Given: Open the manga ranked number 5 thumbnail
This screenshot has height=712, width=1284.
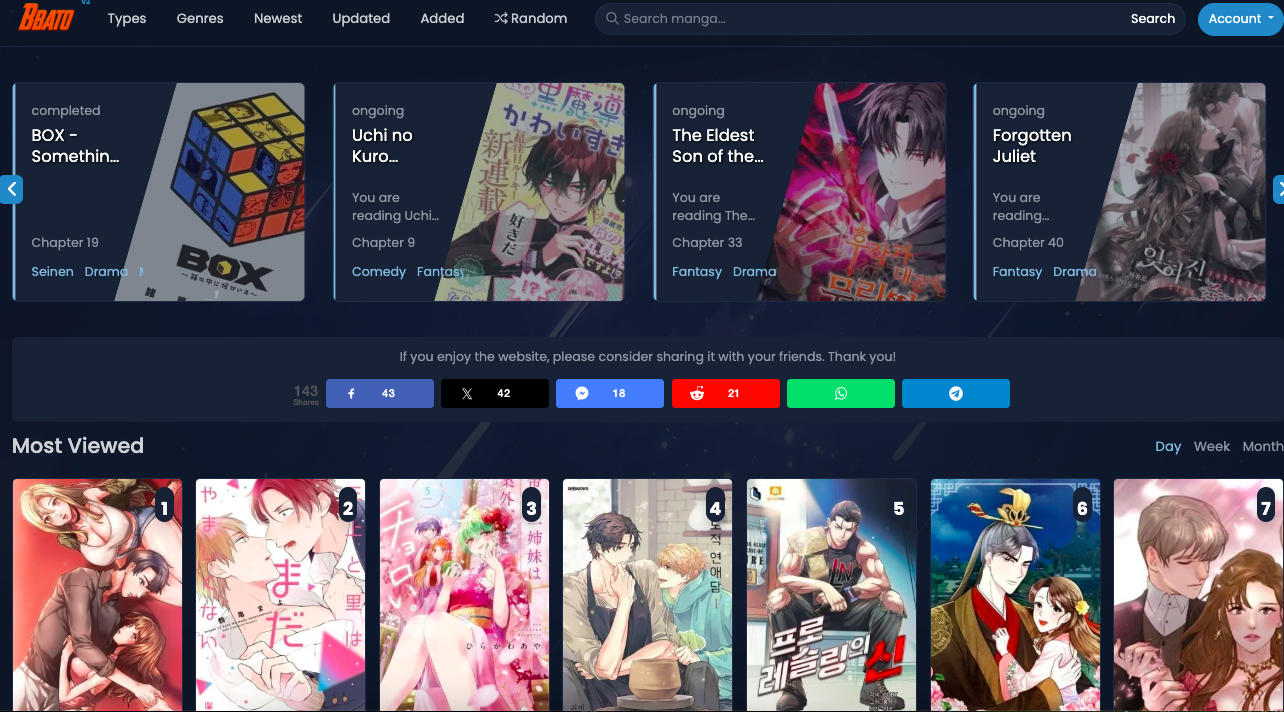Looking at the screenshot, I should coord(831,595).
